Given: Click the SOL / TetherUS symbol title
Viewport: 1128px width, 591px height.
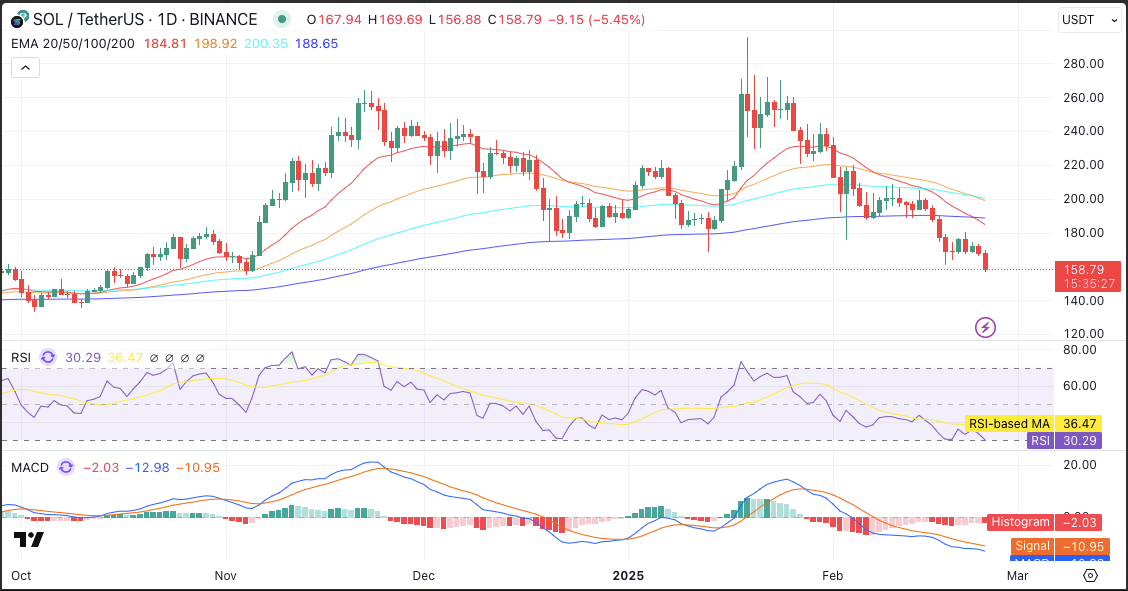Looking at the screenshot, I should pyautogui.click(x=145, y=19).
